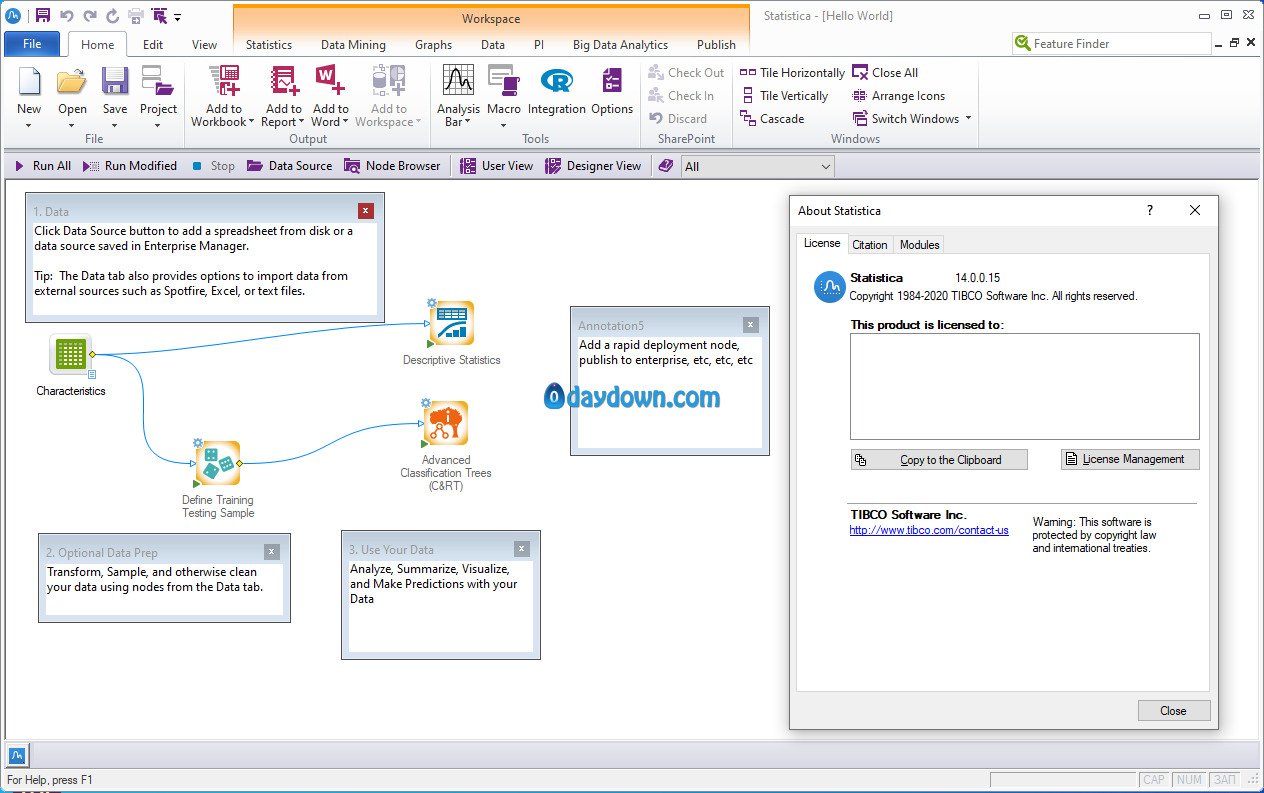Switch to Designer View
The height and width of the screenshot is (793, 1264).
pyautogui.click(x=593, y=166)
